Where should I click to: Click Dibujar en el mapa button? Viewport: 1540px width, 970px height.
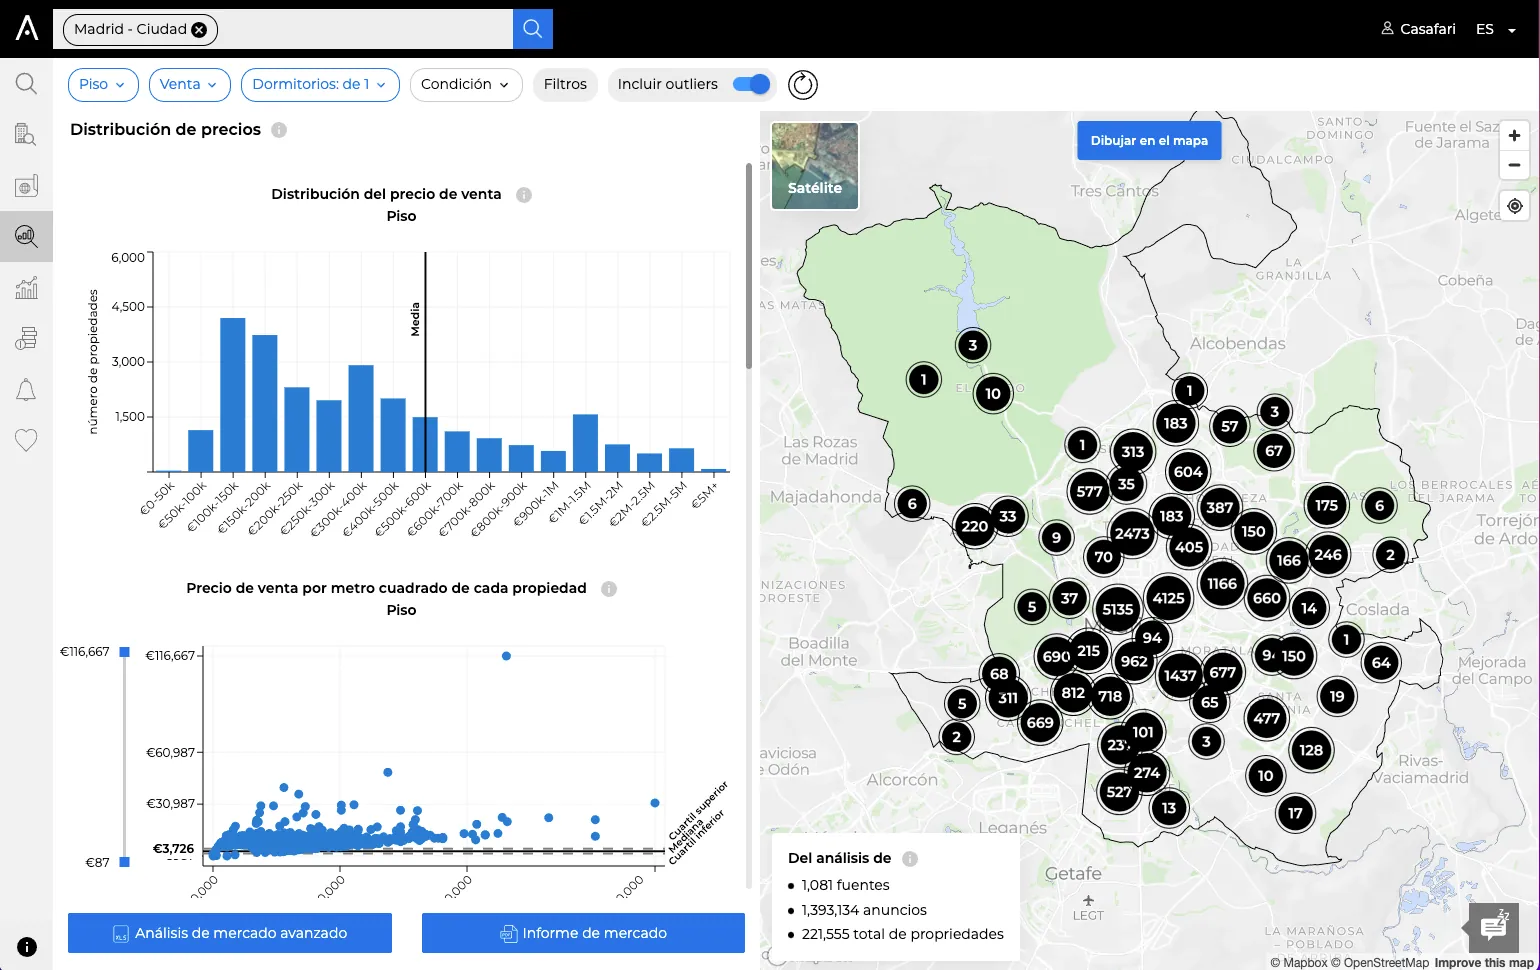click(1149, 141)
